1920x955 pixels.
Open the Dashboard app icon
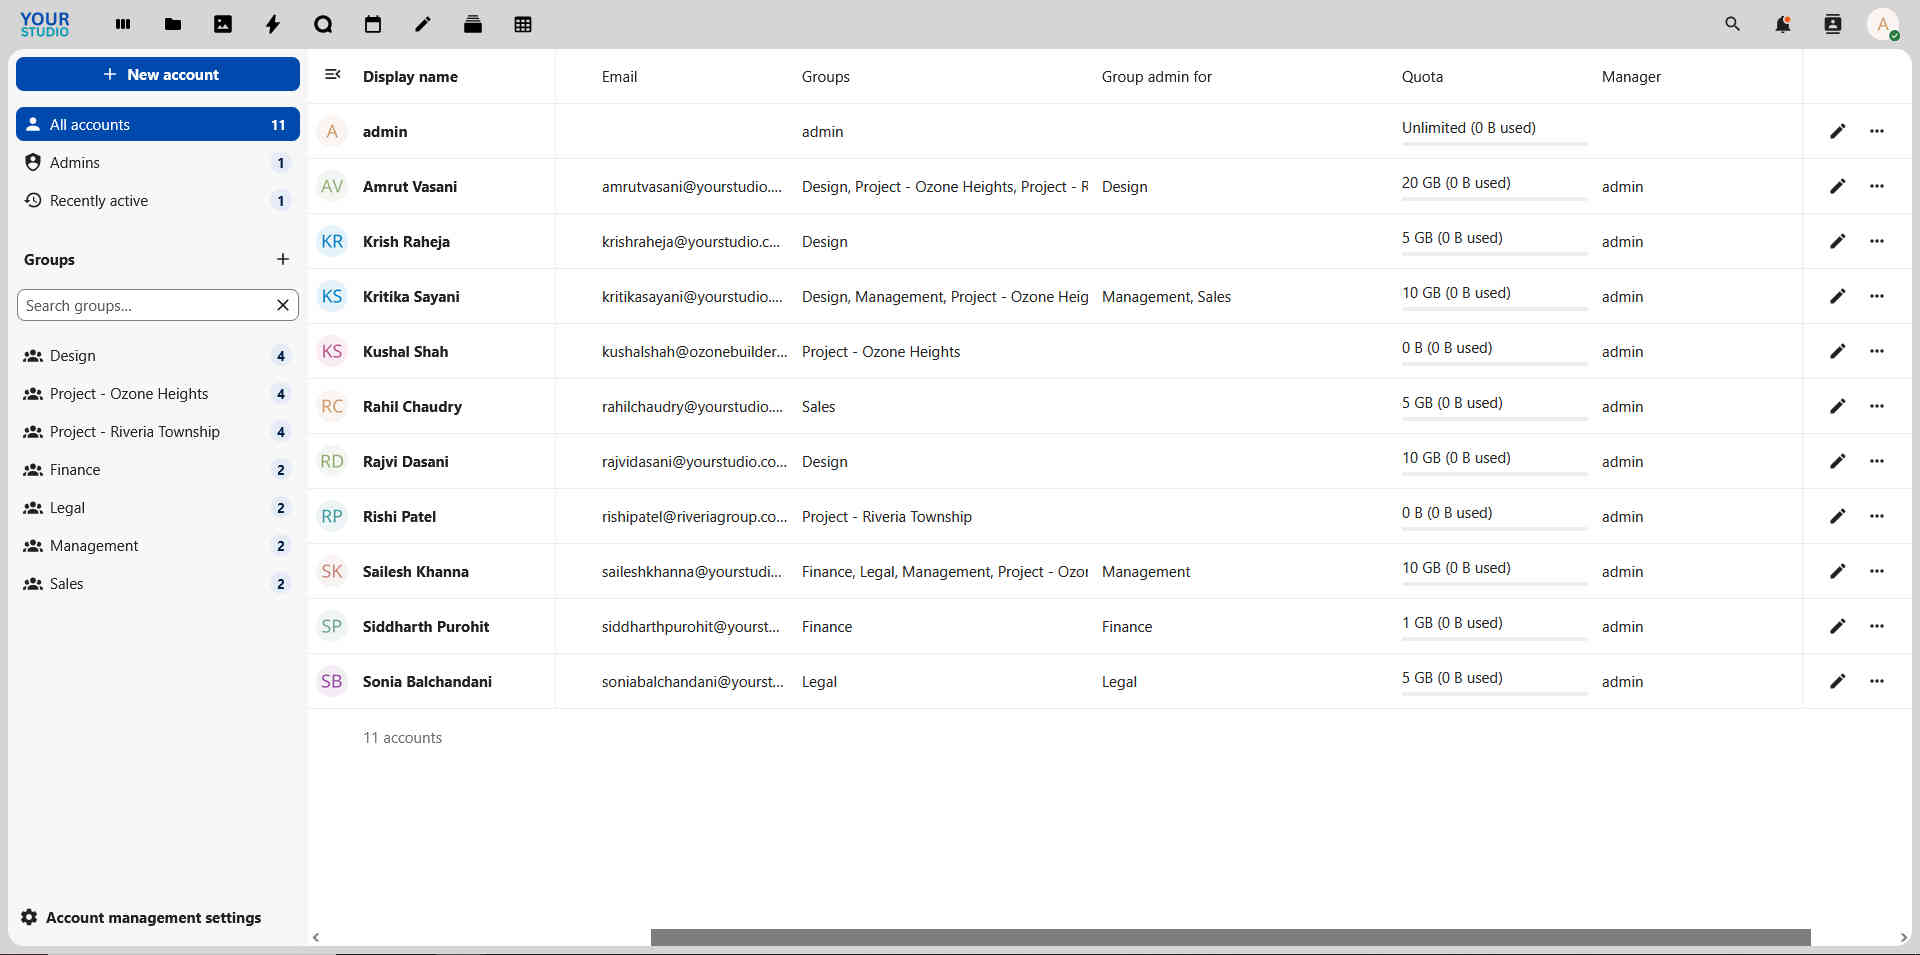click(123, 24)
